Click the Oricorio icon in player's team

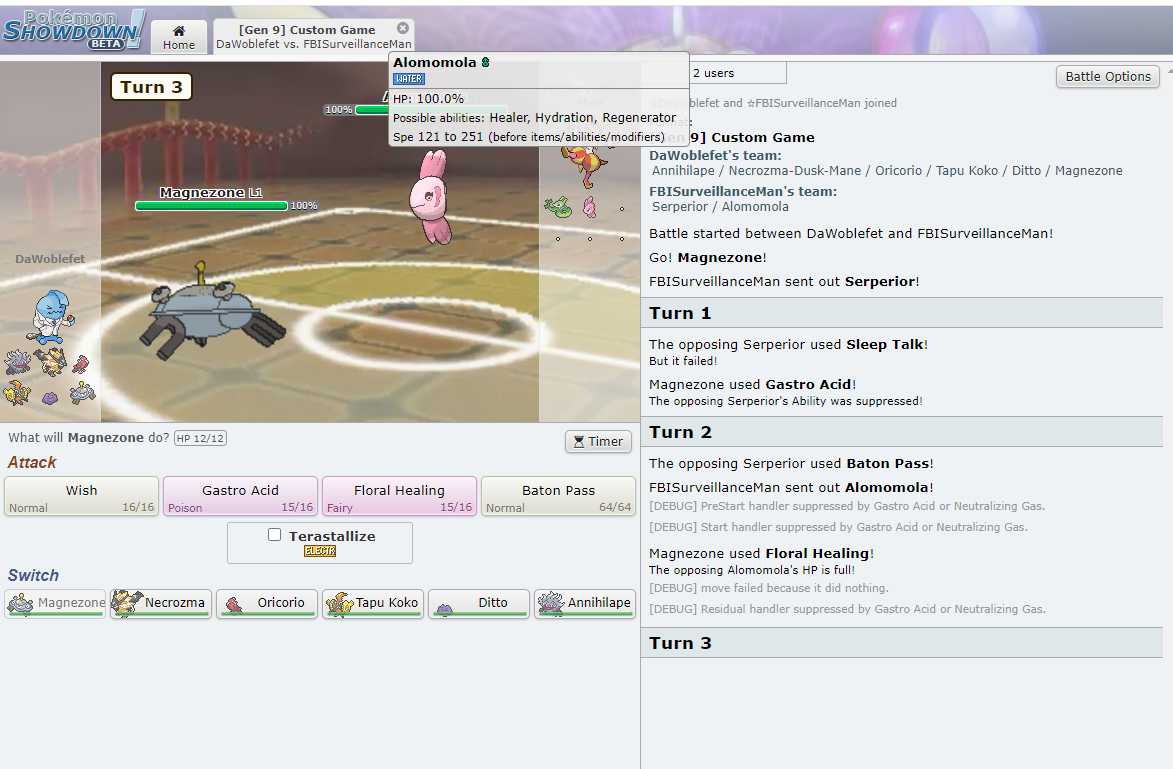(81, 364)
